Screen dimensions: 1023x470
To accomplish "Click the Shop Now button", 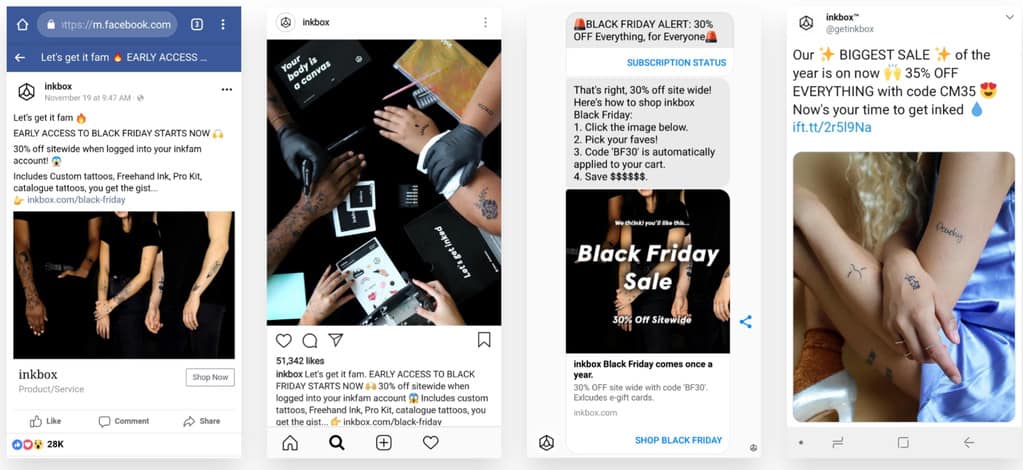I will pos(210,377).
